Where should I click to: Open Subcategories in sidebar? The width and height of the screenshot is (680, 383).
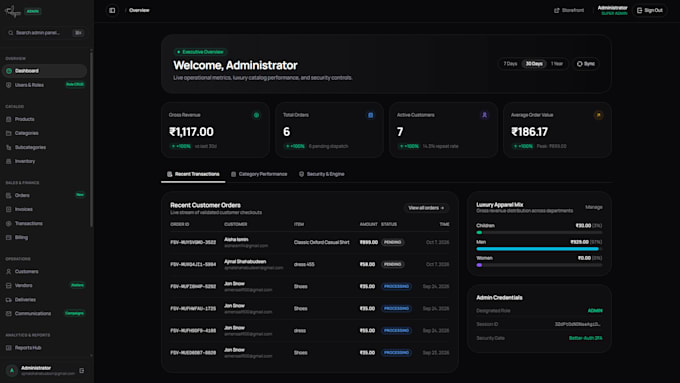coord(44,147)
